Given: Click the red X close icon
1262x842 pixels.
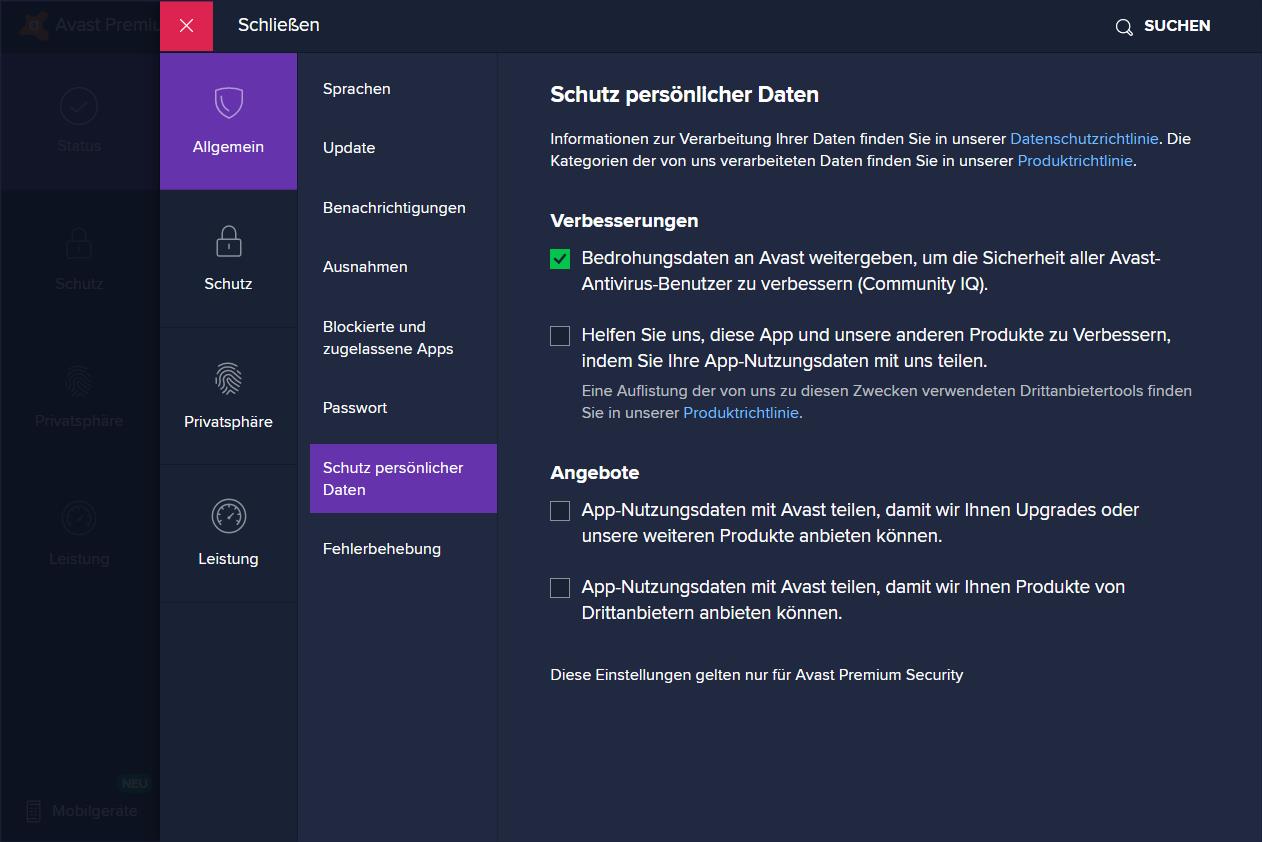Looking at the screenshot, I should coord(187,26).
